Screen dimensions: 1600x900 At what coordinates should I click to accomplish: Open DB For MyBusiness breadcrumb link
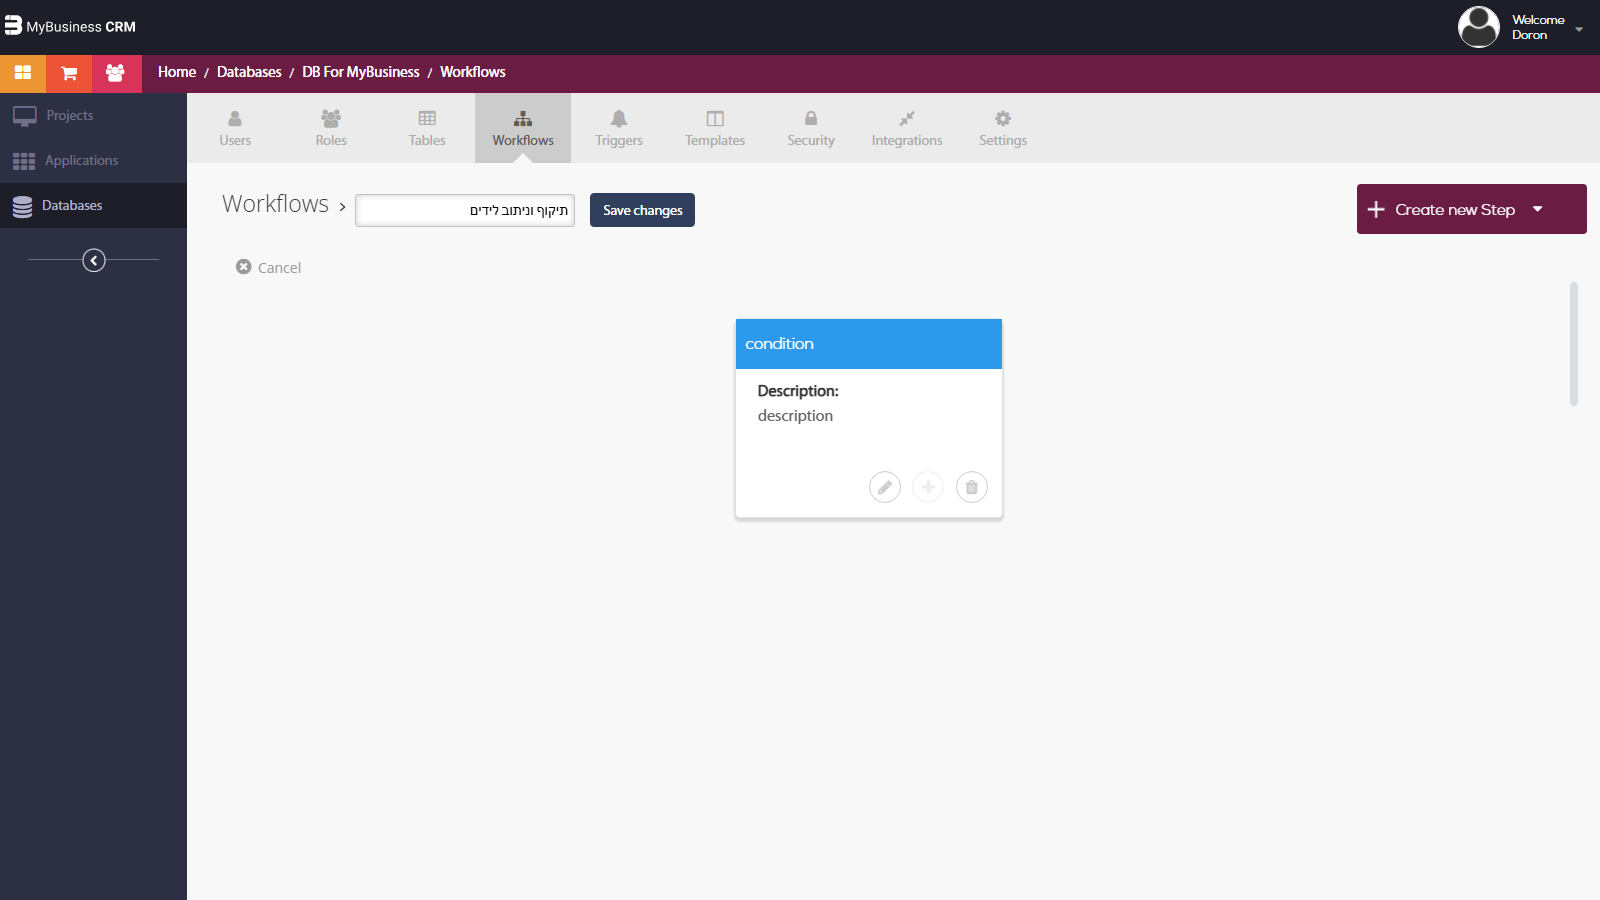coord(361,72)
